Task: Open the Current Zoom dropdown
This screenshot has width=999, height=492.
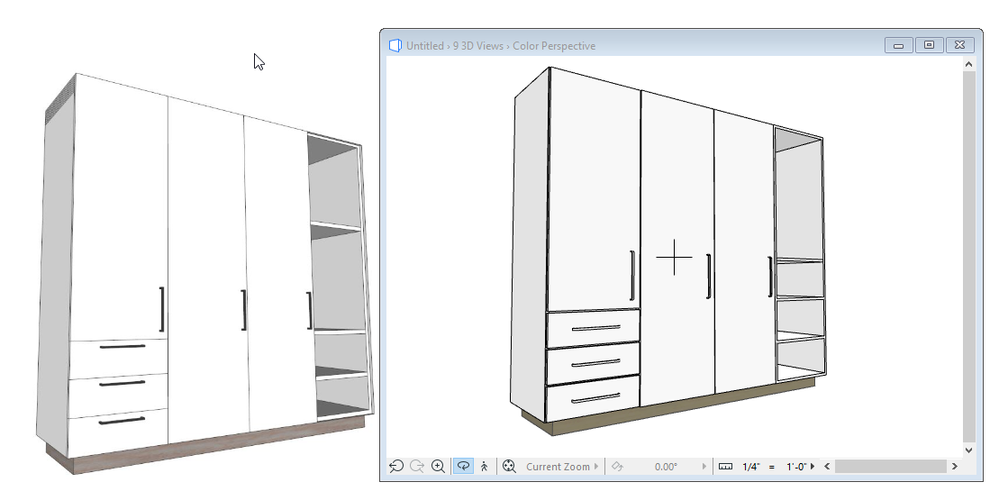Action: coord(563,466)
